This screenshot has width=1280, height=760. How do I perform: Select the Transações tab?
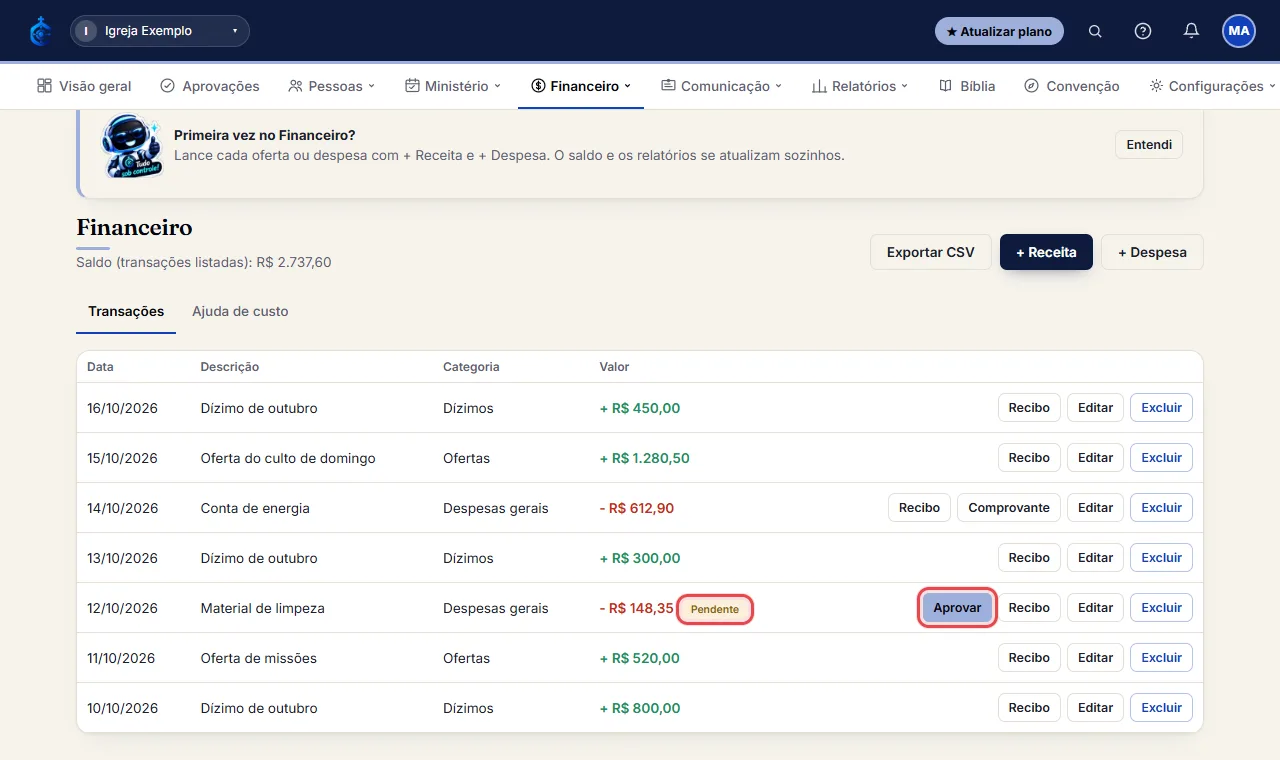tap(126, 311)
